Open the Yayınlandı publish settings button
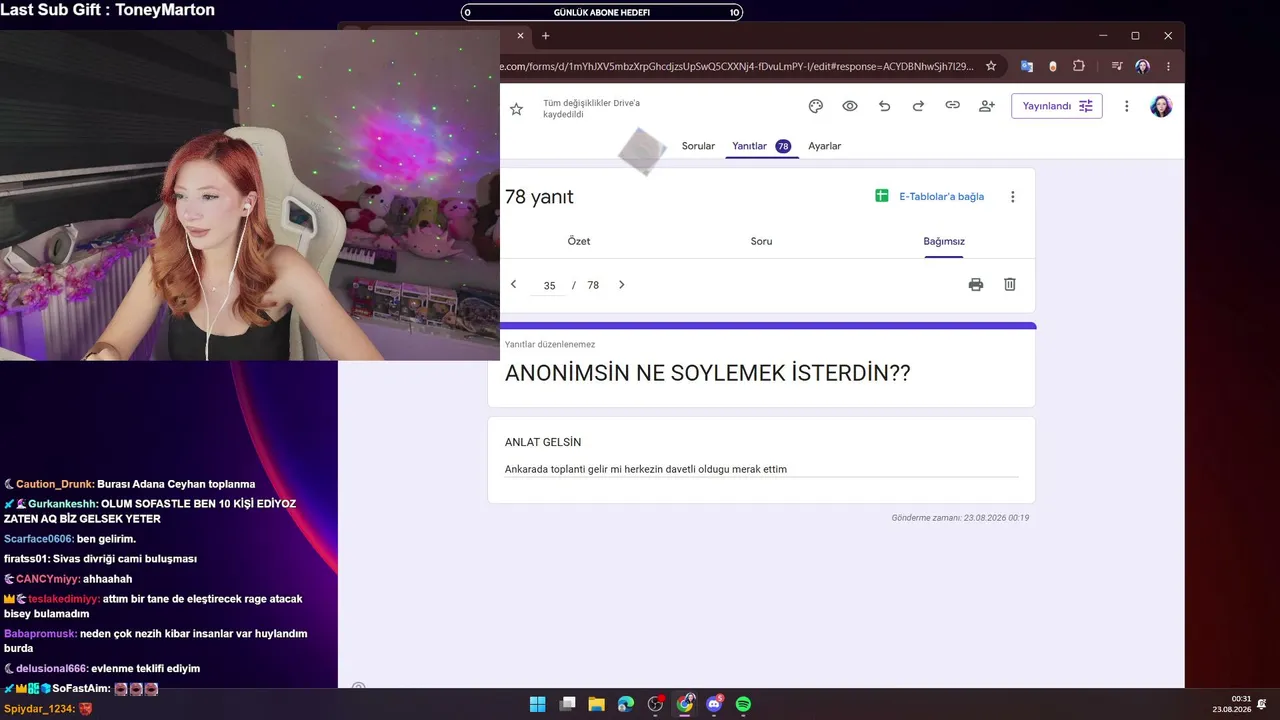Viewport: 1280px width, 720px height. pyautogui.click(x=1057, y=106)
